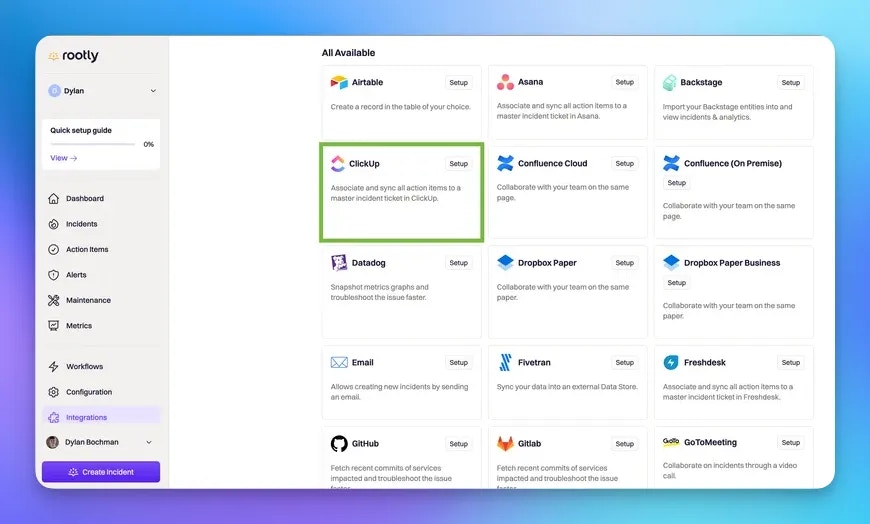Click the Confluence Cloud logo icon
Viewport: 870px width, 524px height.
pyautogui.click(x=505, y=163)
